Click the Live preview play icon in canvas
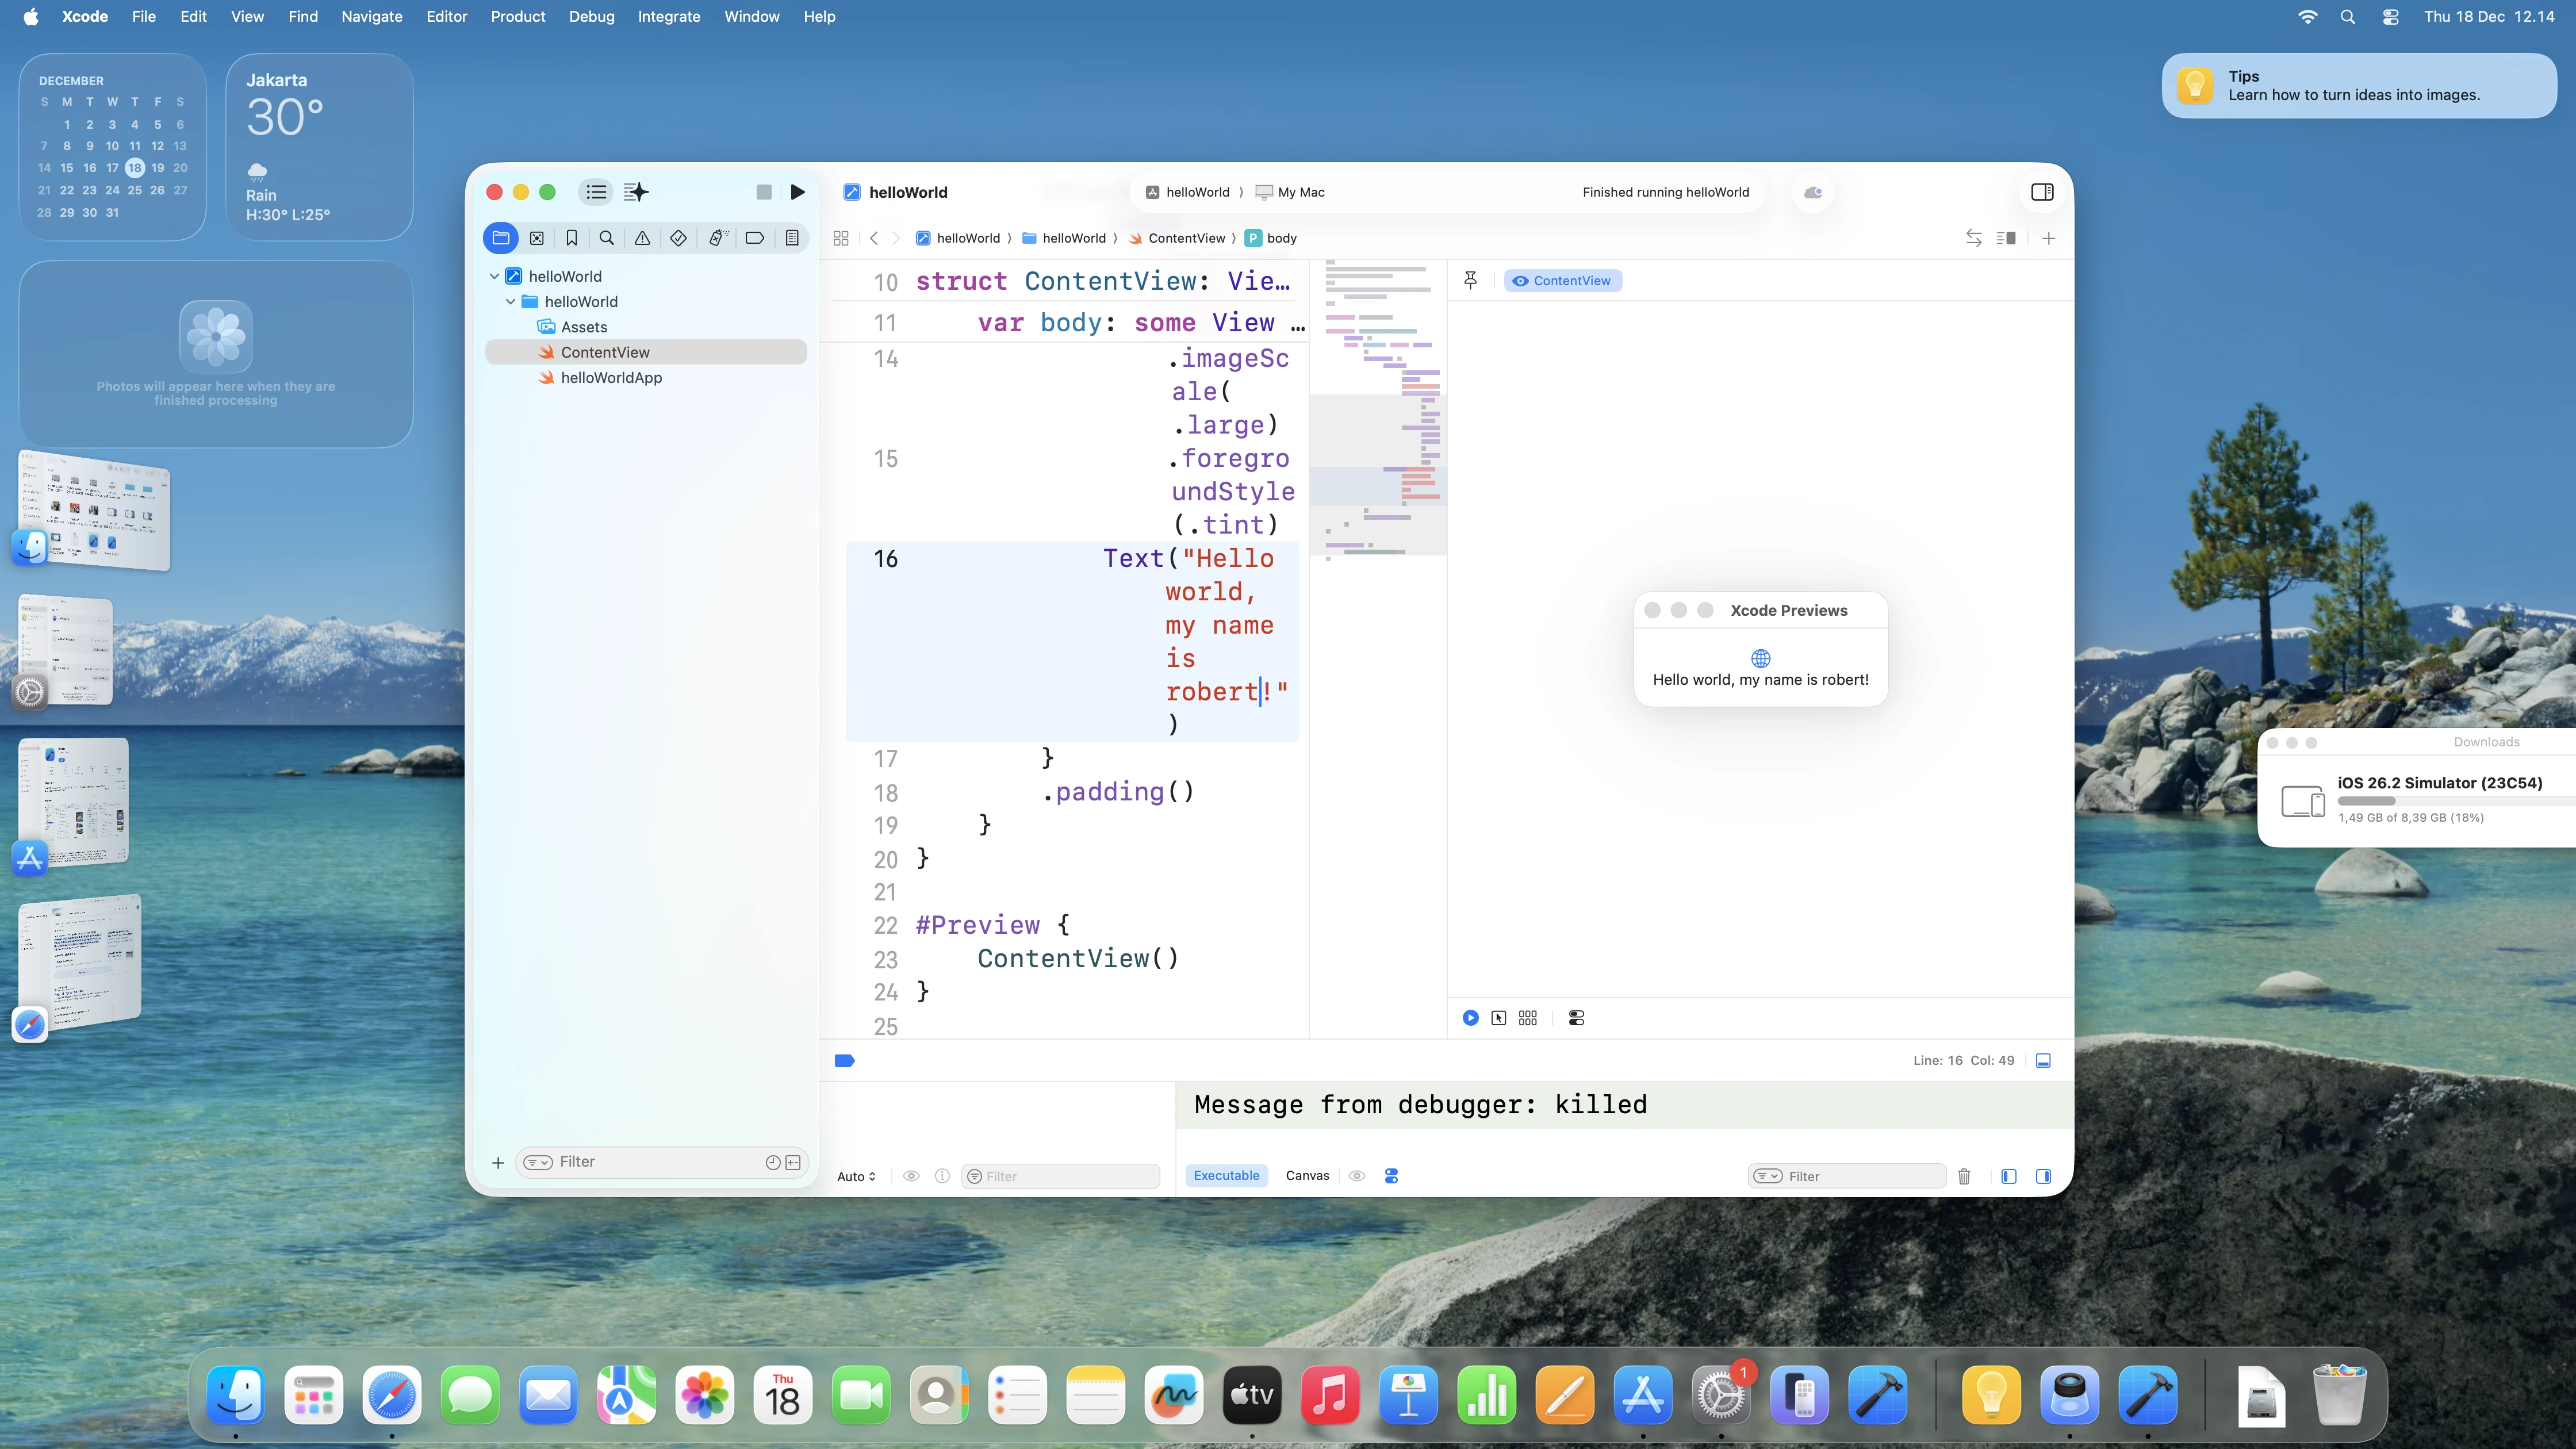 point(1470,1018)
